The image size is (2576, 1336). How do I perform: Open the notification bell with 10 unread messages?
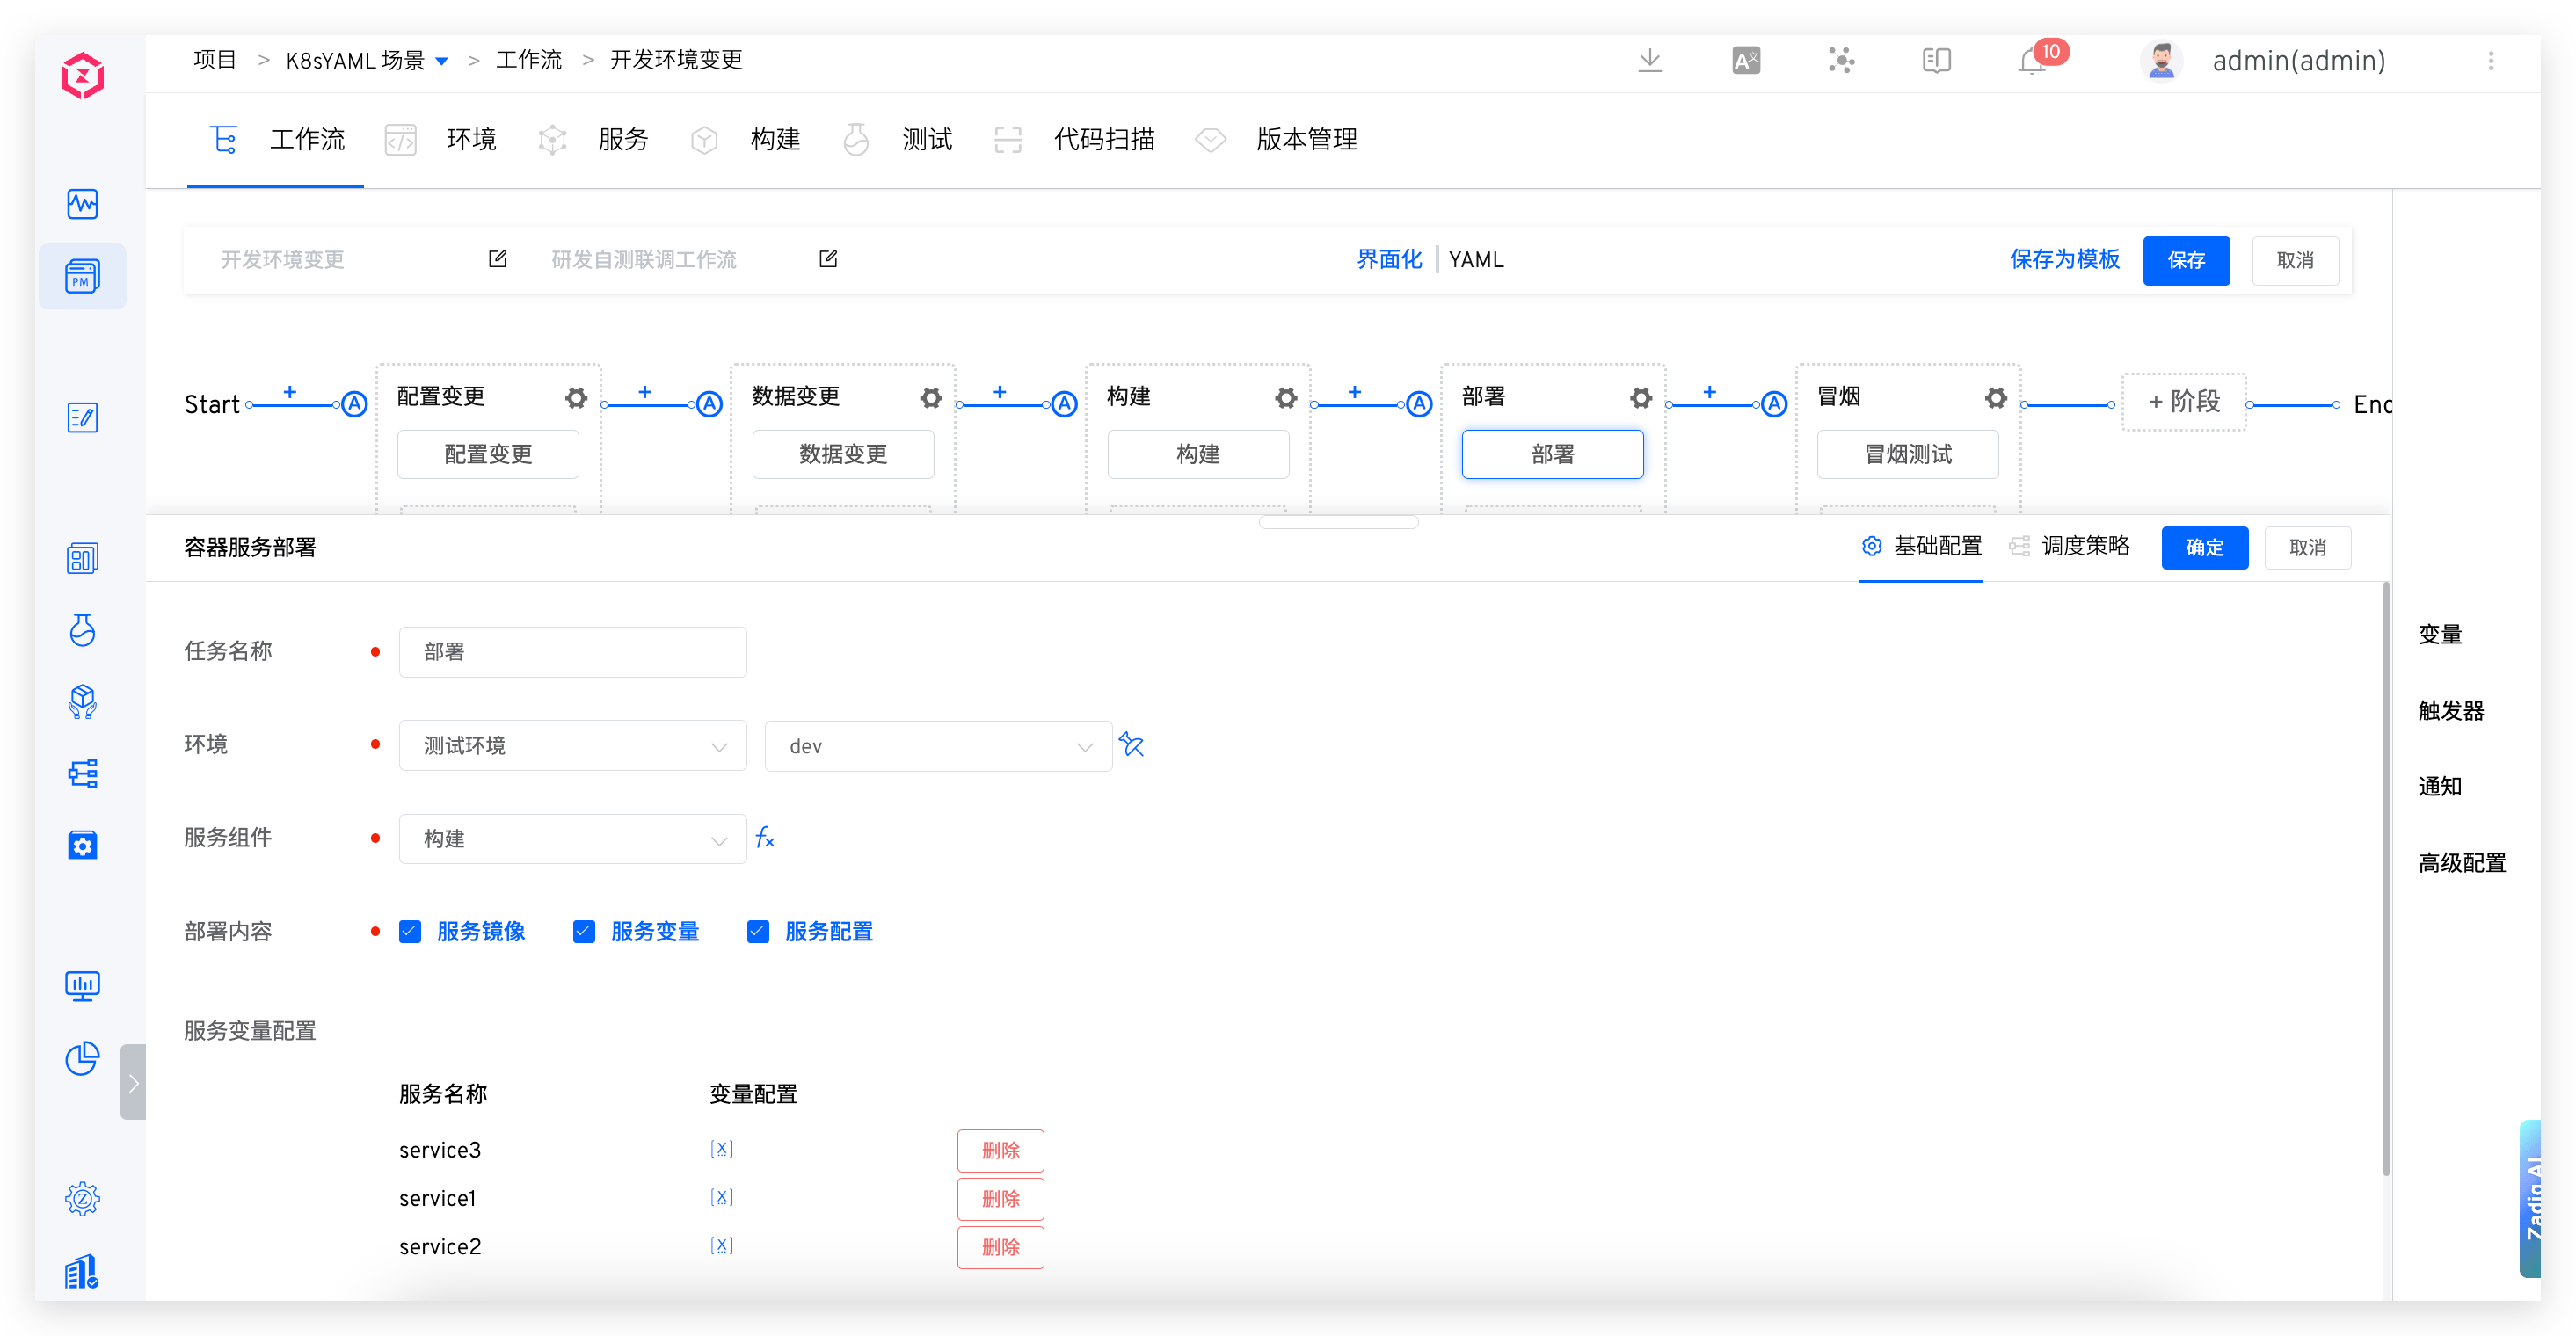click(2032, 60)
